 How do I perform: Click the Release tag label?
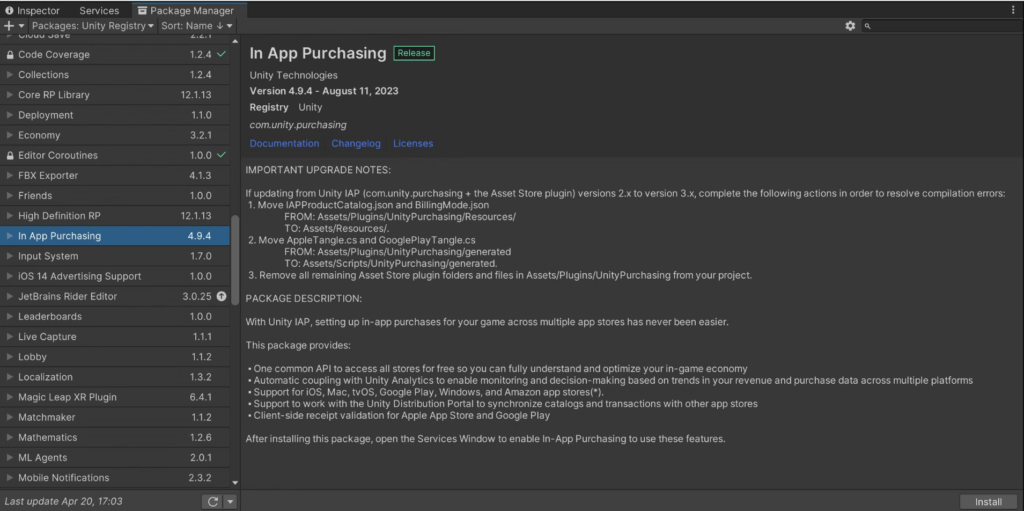click(414, 53)
